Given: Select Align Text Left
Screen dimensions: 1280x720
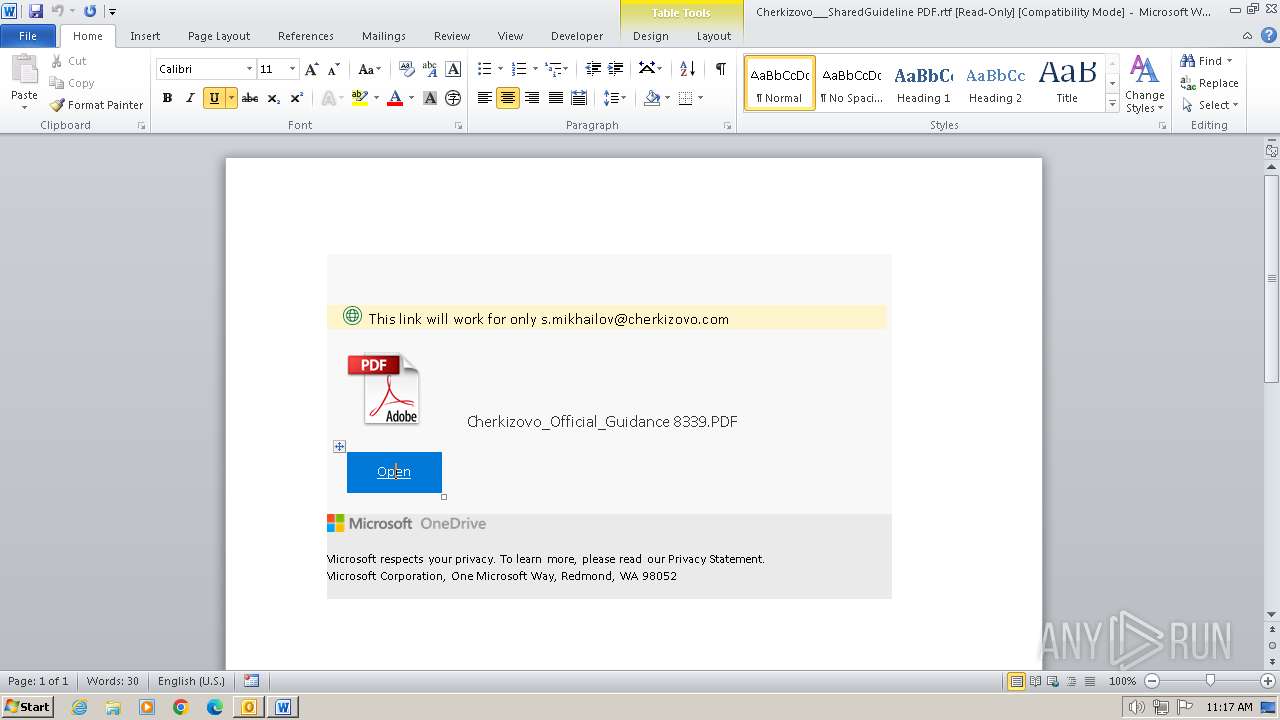Looking at the screenshot, I should (485, 98).
